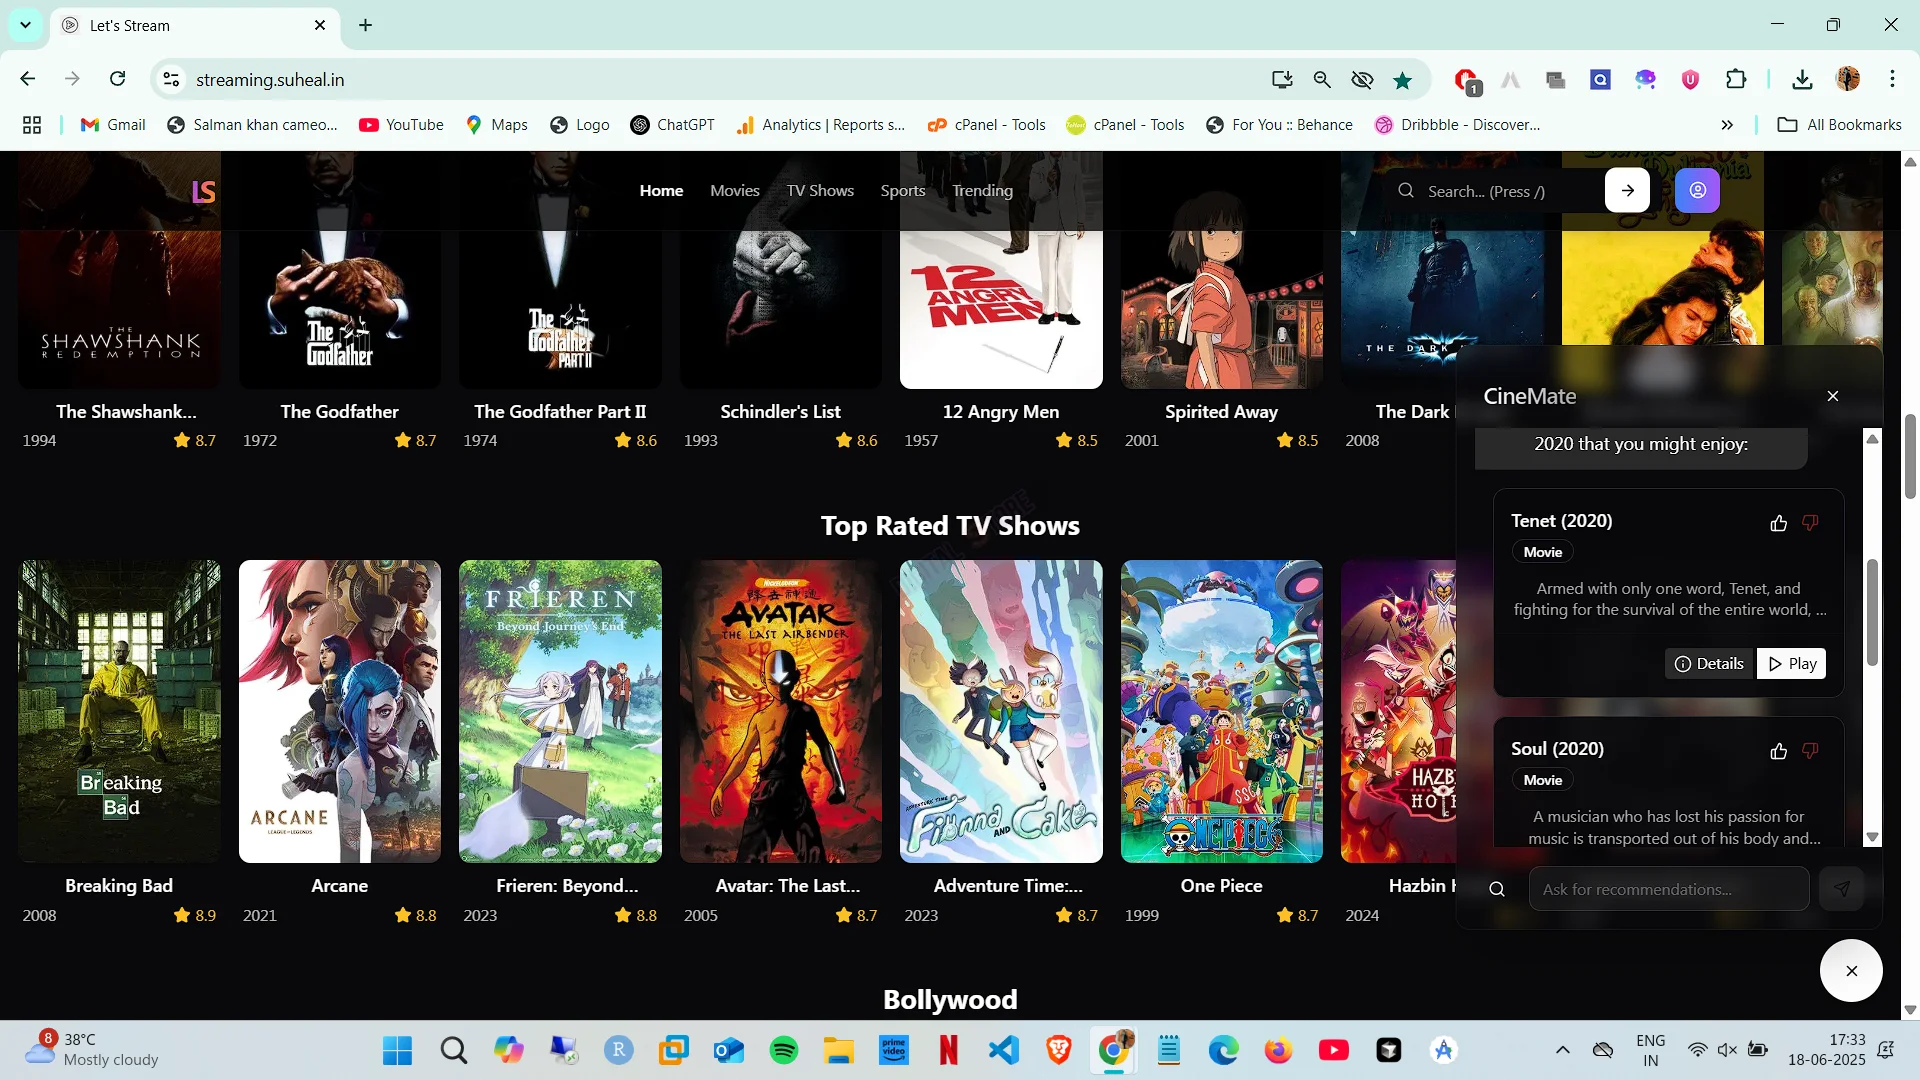Screen dimensions: 1920x1080
Task: Open the Arcane poster
Action: [340, 711]
